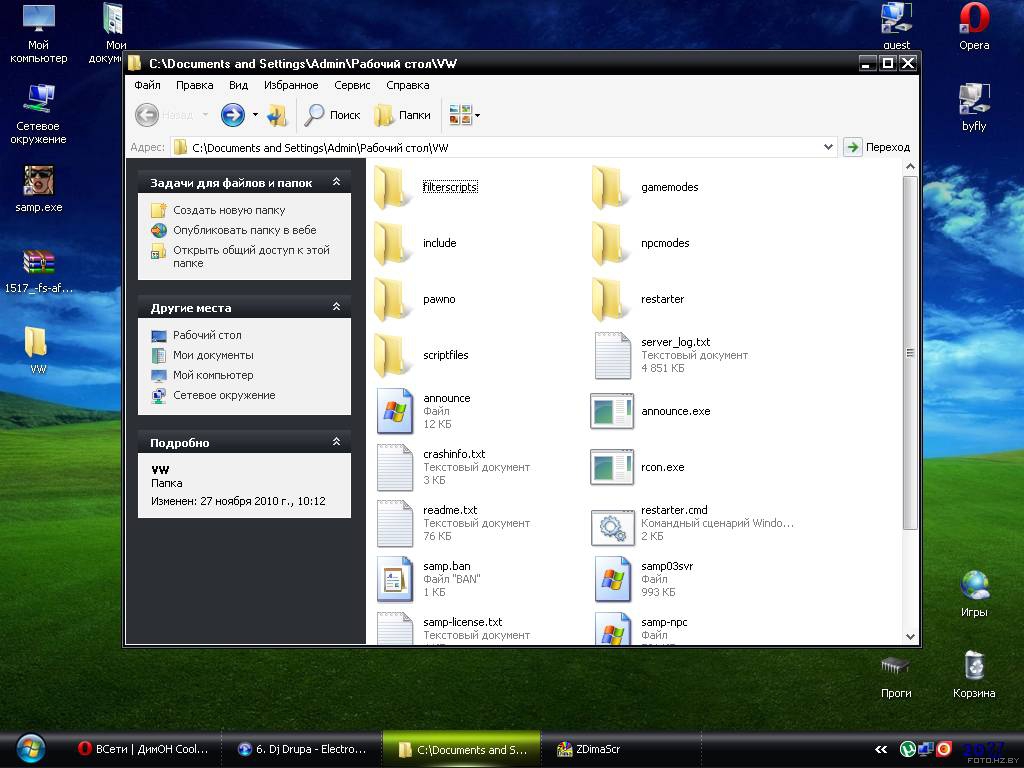The height and width of the screenshot is (768, 1024).
Task: Select the restarter folder icon
Action: (x=612, y=299)
